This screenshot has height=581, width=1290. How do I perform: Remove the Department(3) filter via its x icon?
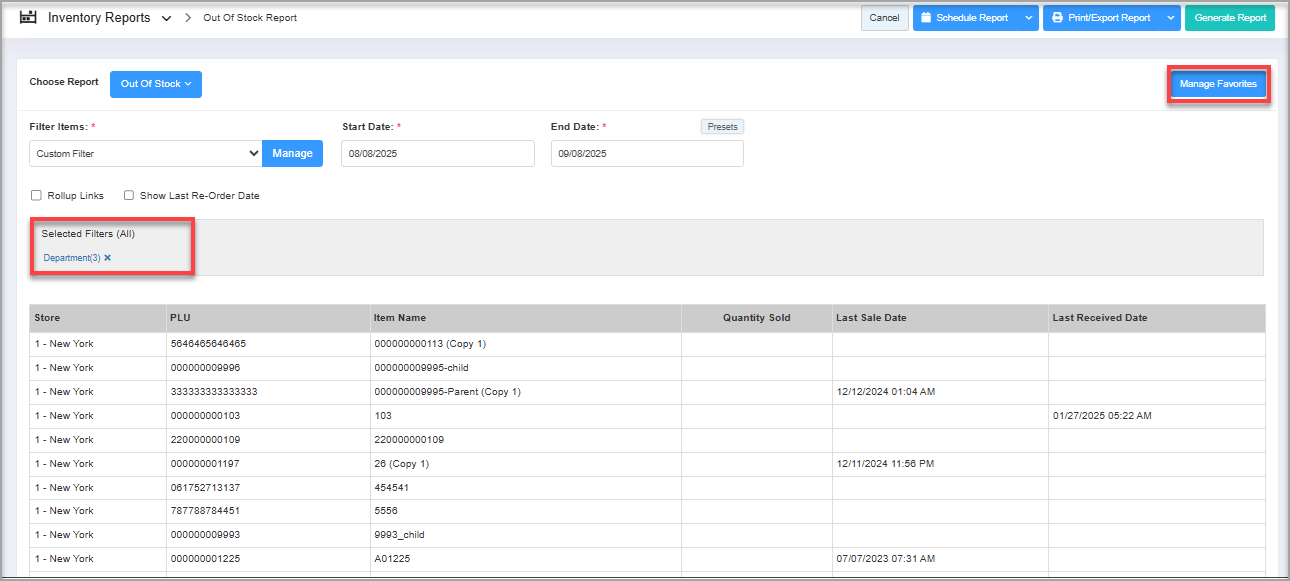108,258
